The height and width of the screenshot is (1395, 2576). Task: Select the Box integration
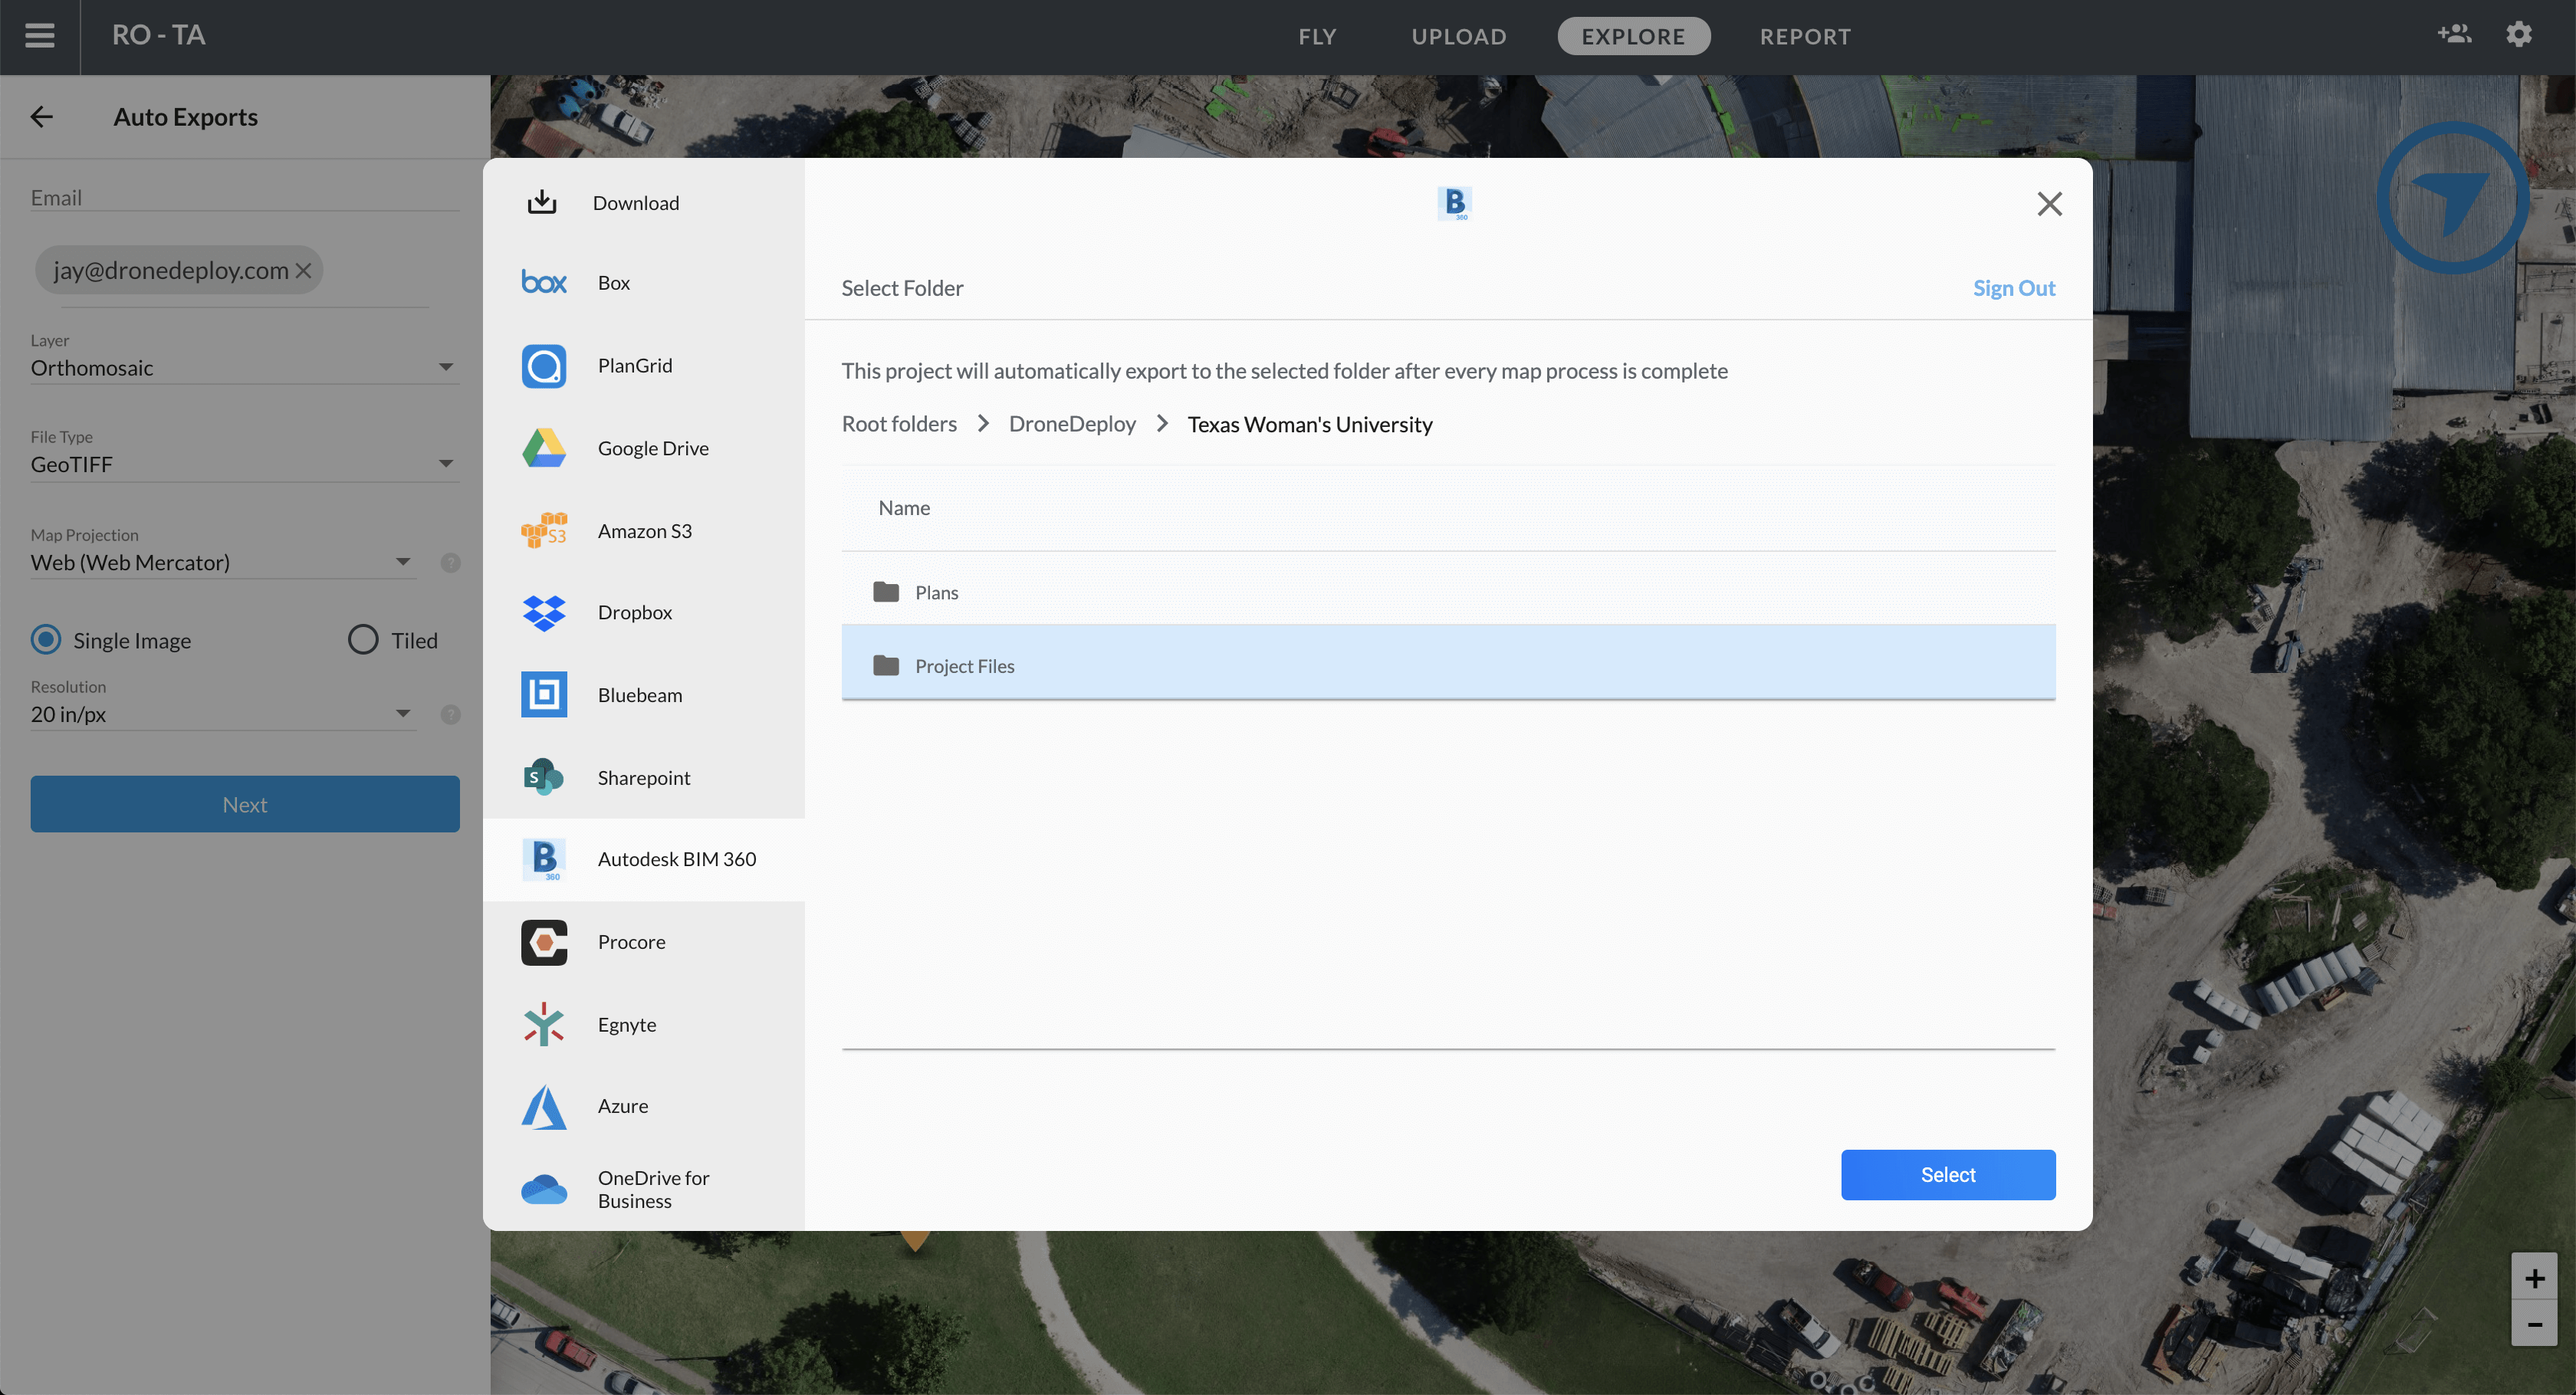(x=644, y=283)
